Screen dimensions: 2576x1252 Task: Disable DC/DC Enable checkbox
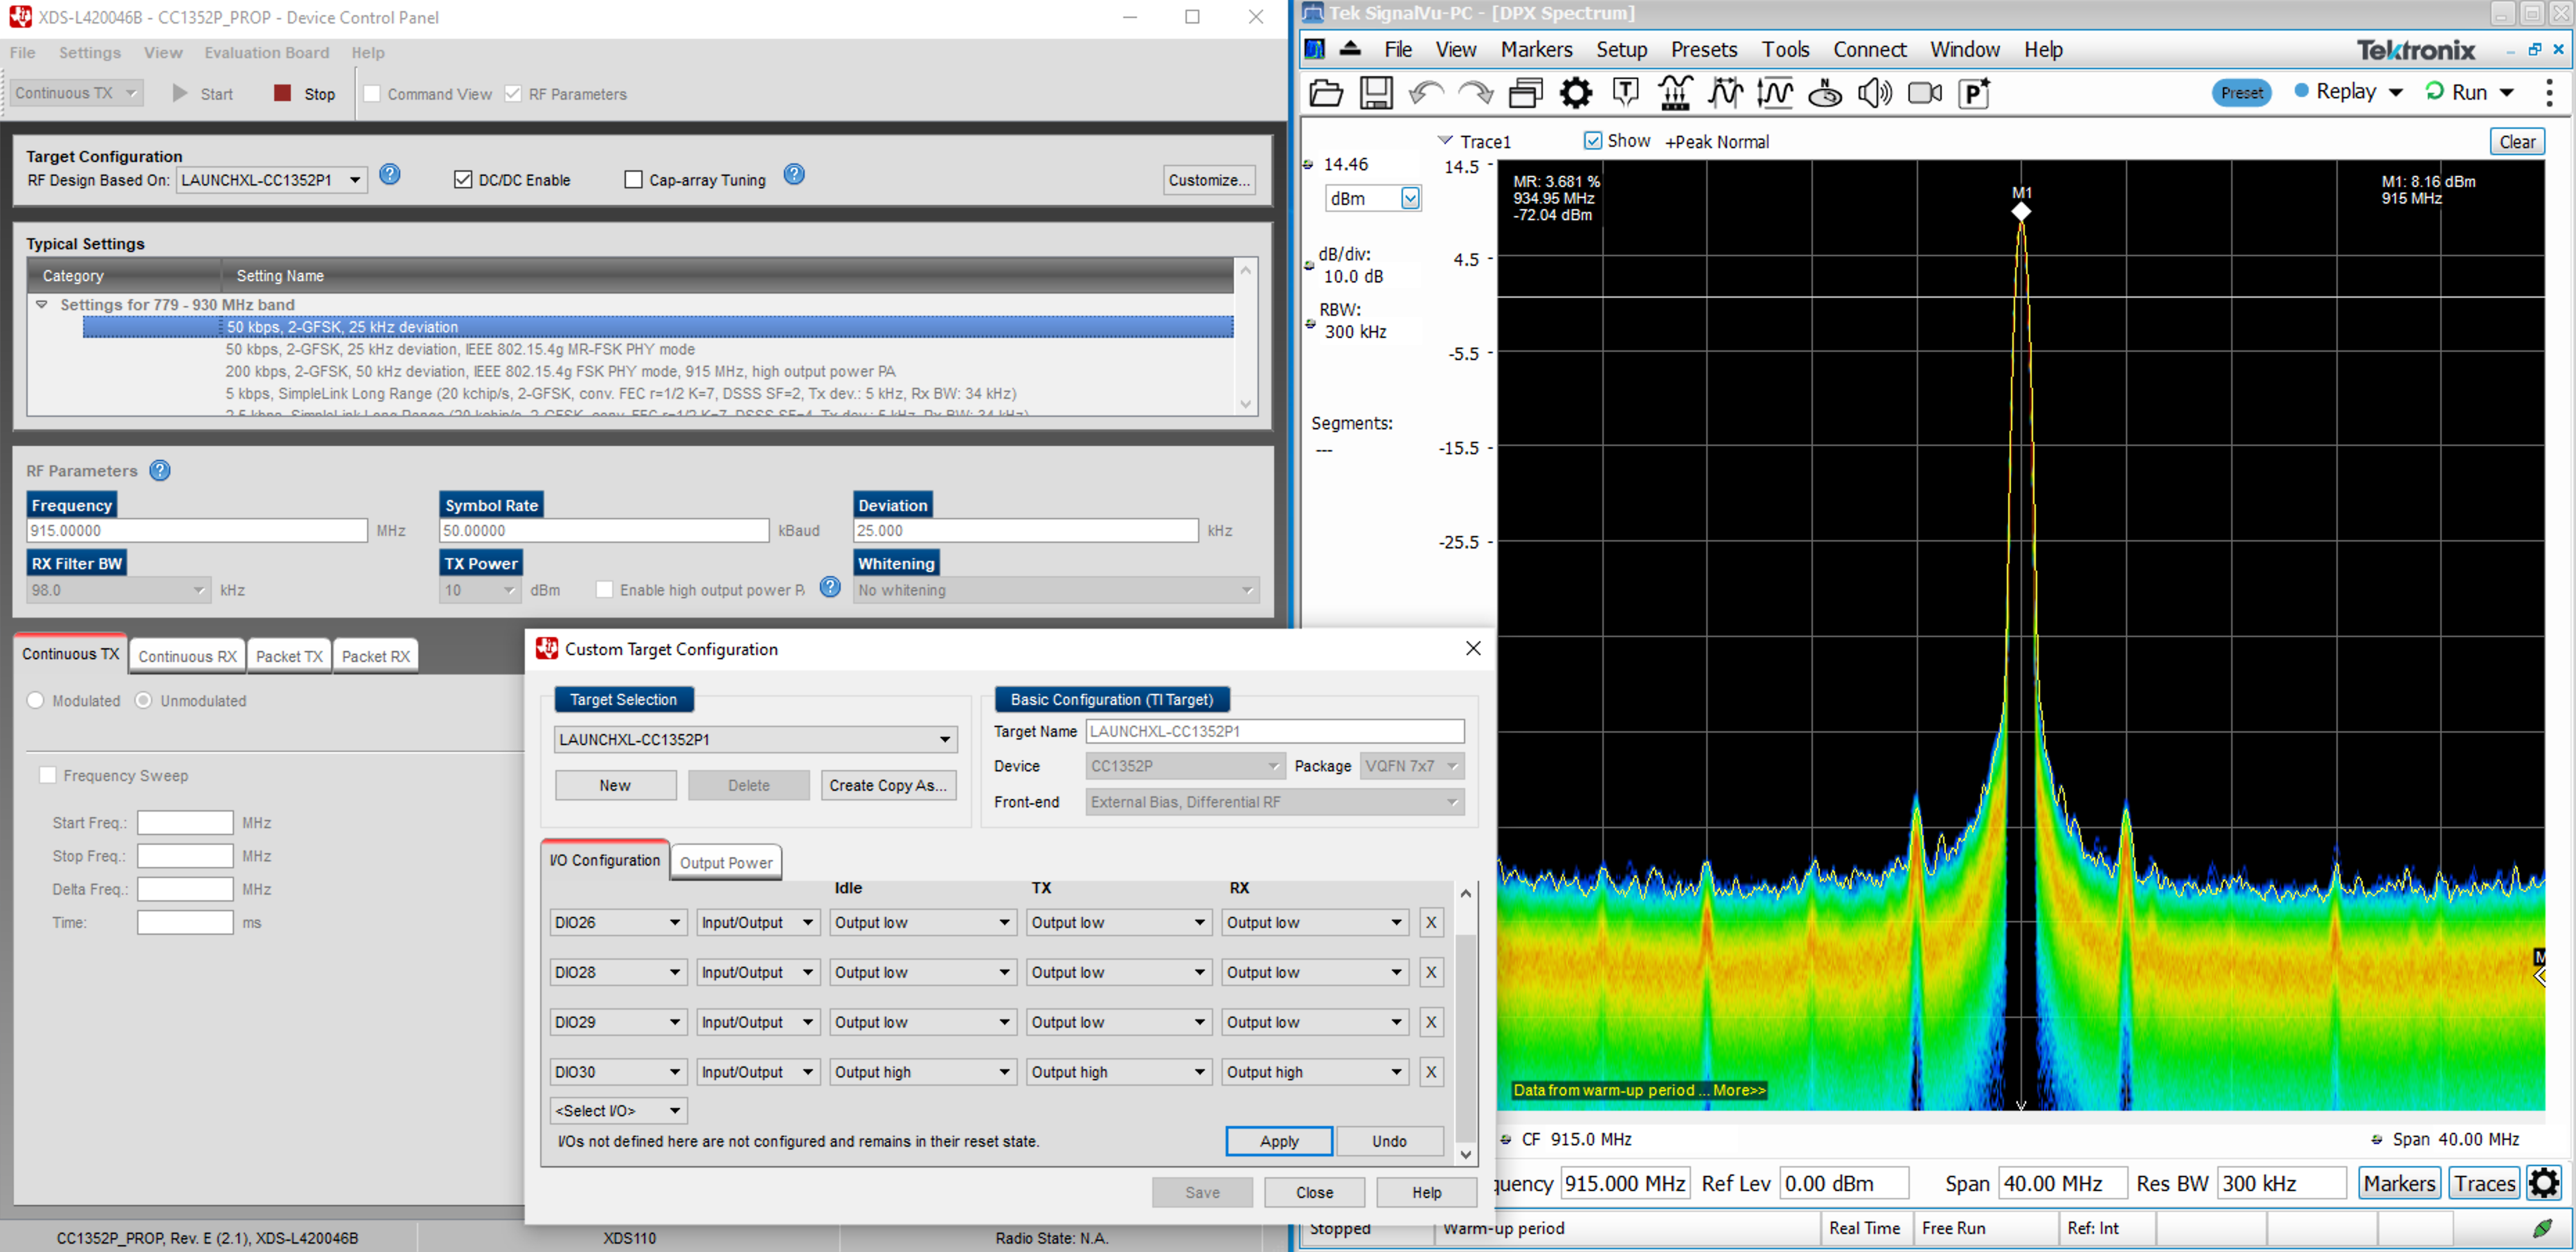point(463,179)
